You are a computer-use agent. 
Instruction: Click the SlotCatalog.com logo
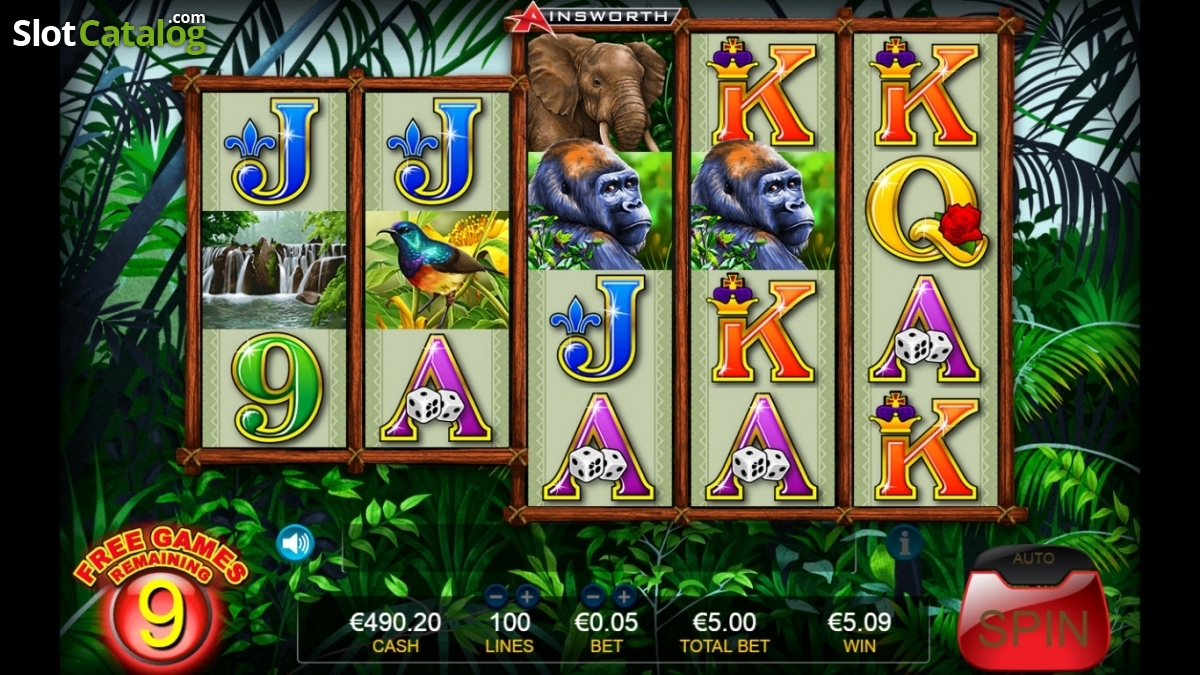(109, 32)
